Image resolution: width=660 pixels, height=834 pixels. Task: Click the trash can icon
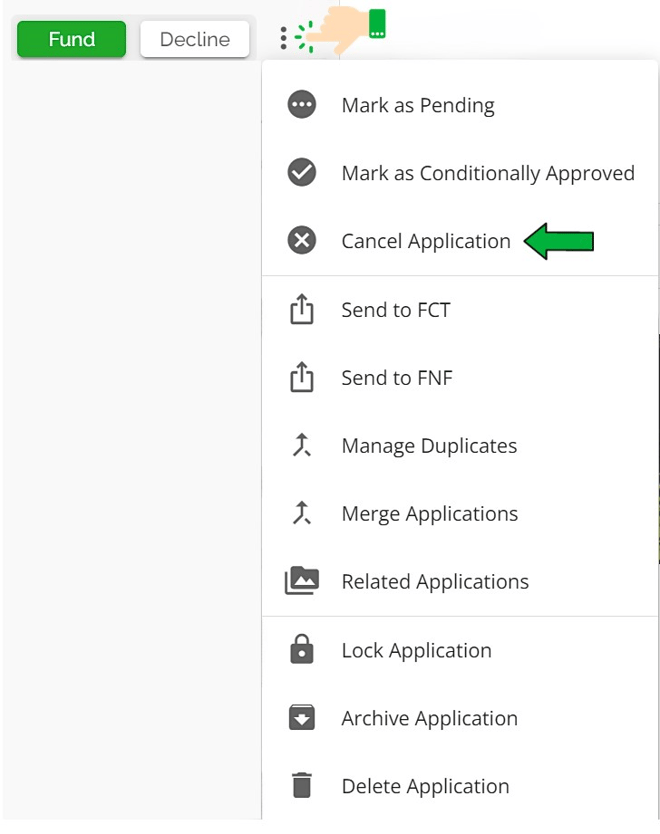tap(302, 785)
